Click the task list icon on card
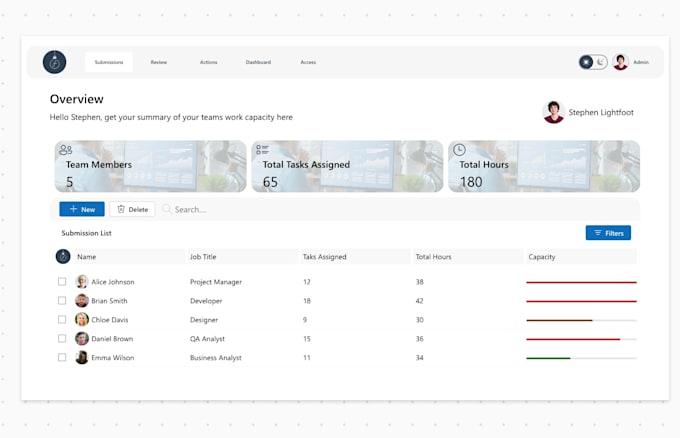Screen dimensions: 680x438 click(x=262, y=150)
